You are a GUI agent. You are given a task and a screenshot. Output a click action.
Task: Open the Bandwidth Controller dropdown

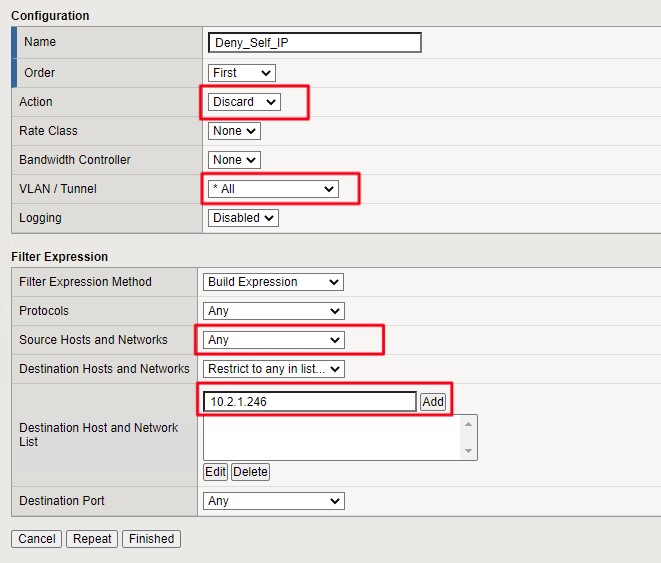(x=234, y=160)
